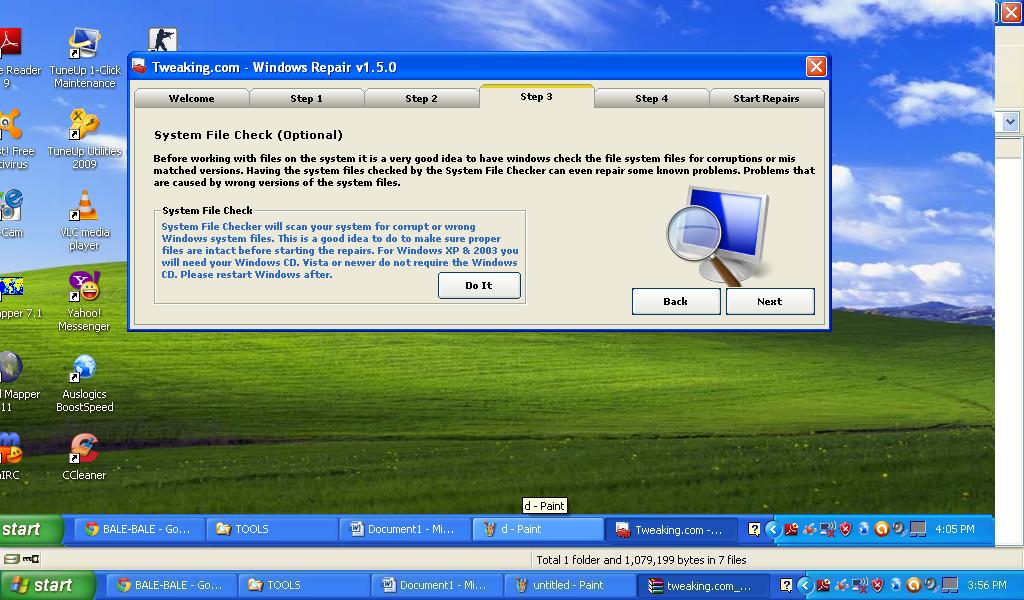Screen dimensions: 1024x600
Task: Open the Start Repairs tab
Action: point(766,99)
